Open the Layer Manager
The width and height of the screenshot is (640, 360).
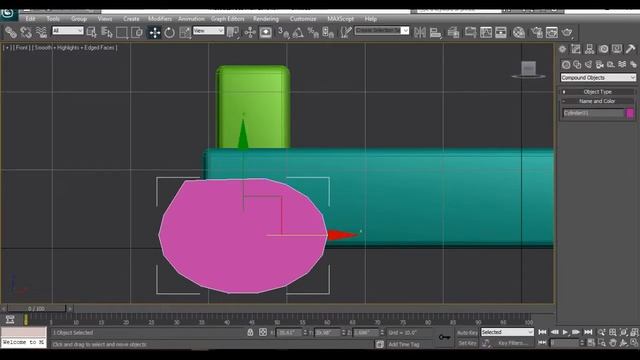pyautogui.click(x=453, y=32)
